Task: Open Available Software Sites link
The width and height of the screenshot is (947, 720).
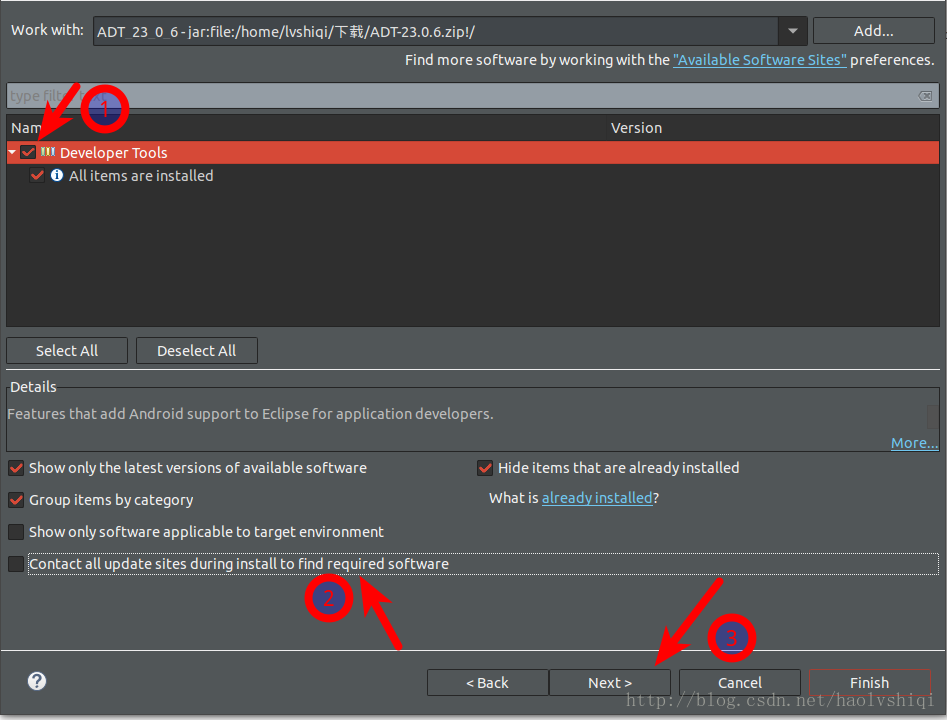Action: coord(760,60)
